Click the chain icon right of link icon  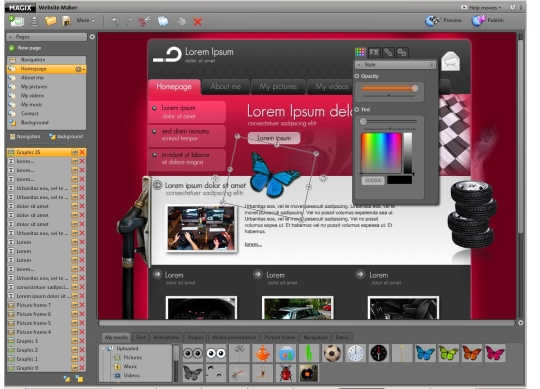click(402, 52)
